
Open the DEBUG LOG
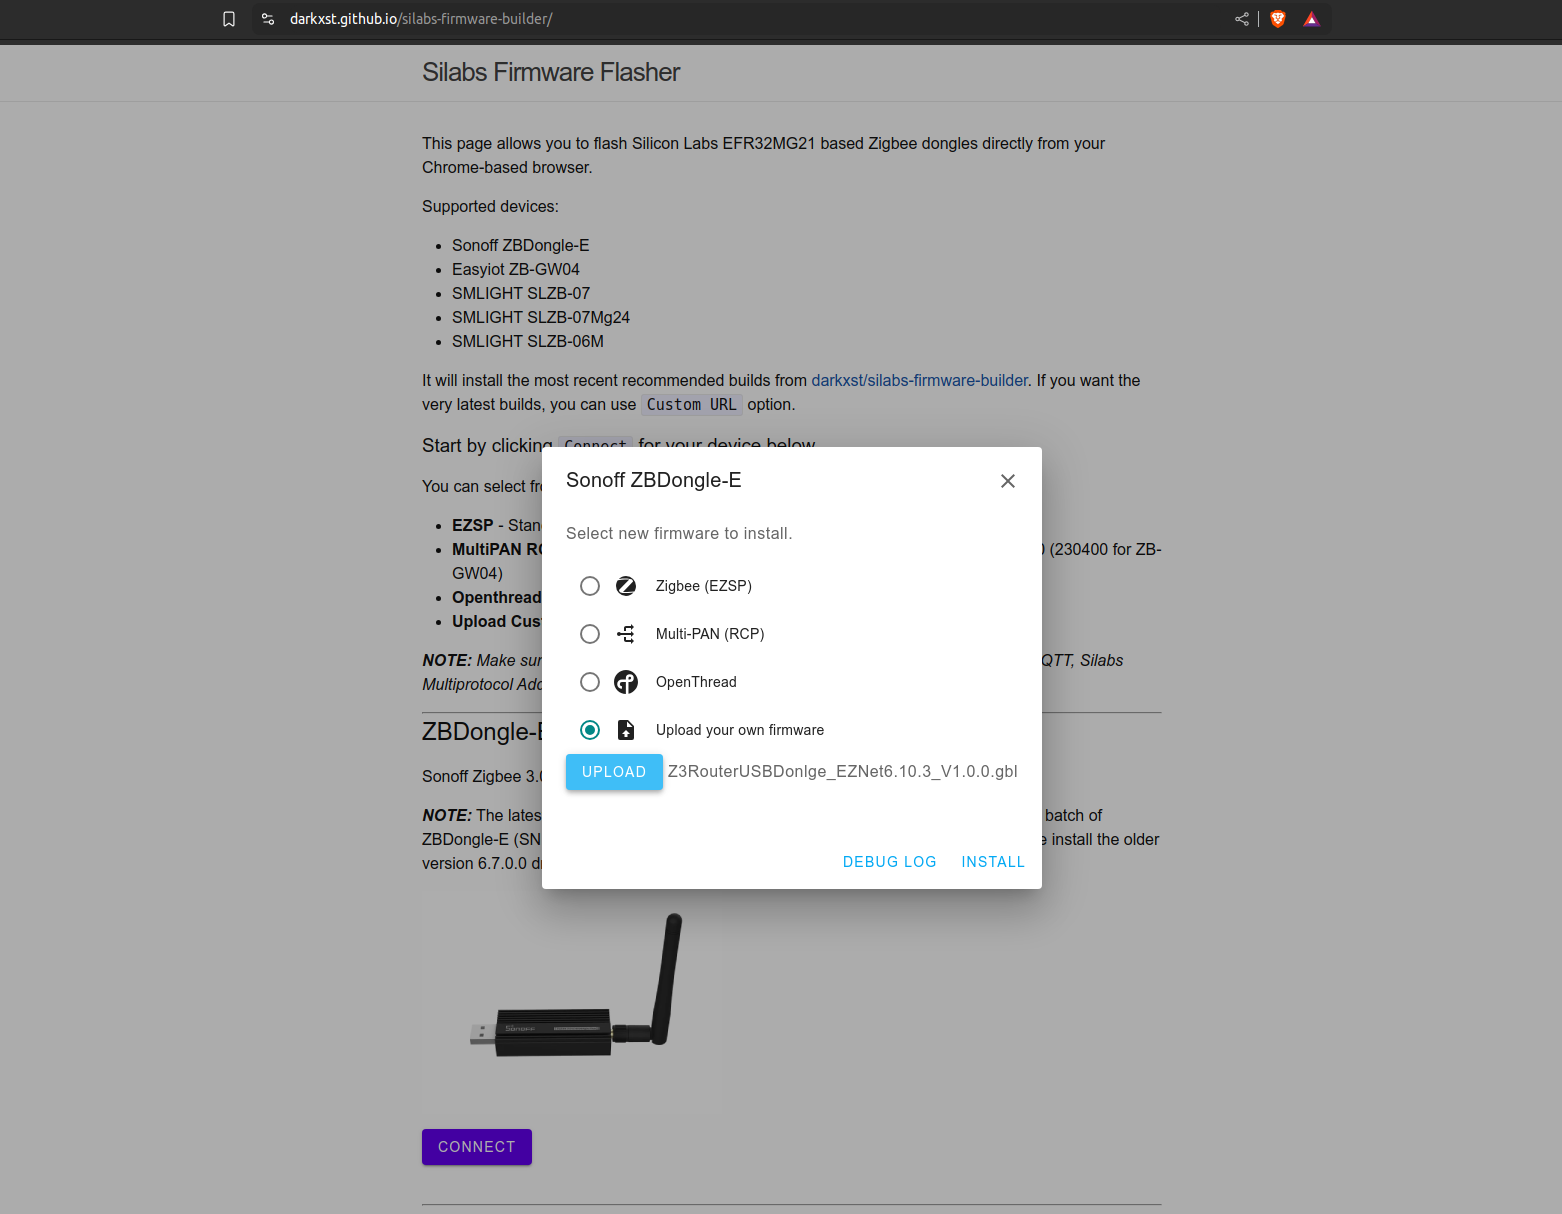click(890, 862)
